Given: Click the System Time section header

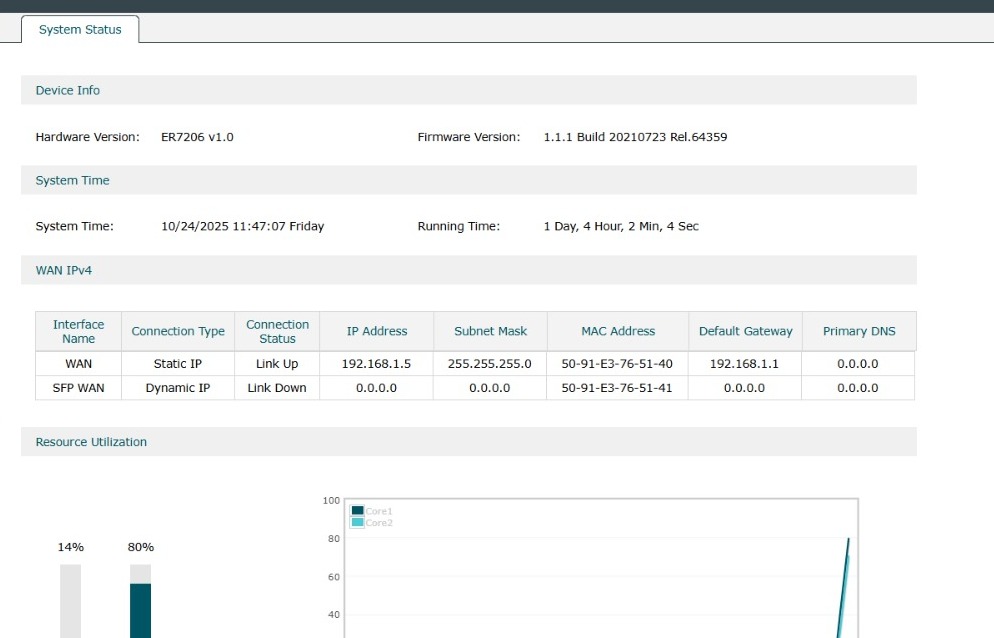Looking at the screenshot, I should point(73,181).
